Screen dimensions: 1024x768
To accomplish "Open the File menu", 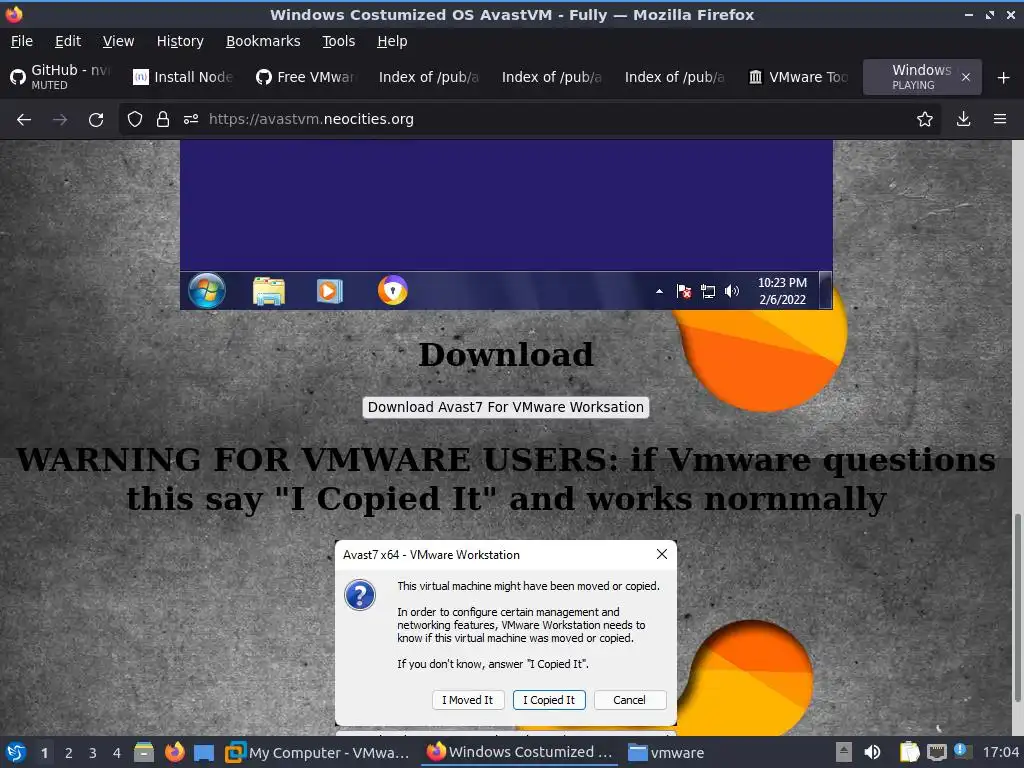I will pyautogui.click(x=22, y=41).
